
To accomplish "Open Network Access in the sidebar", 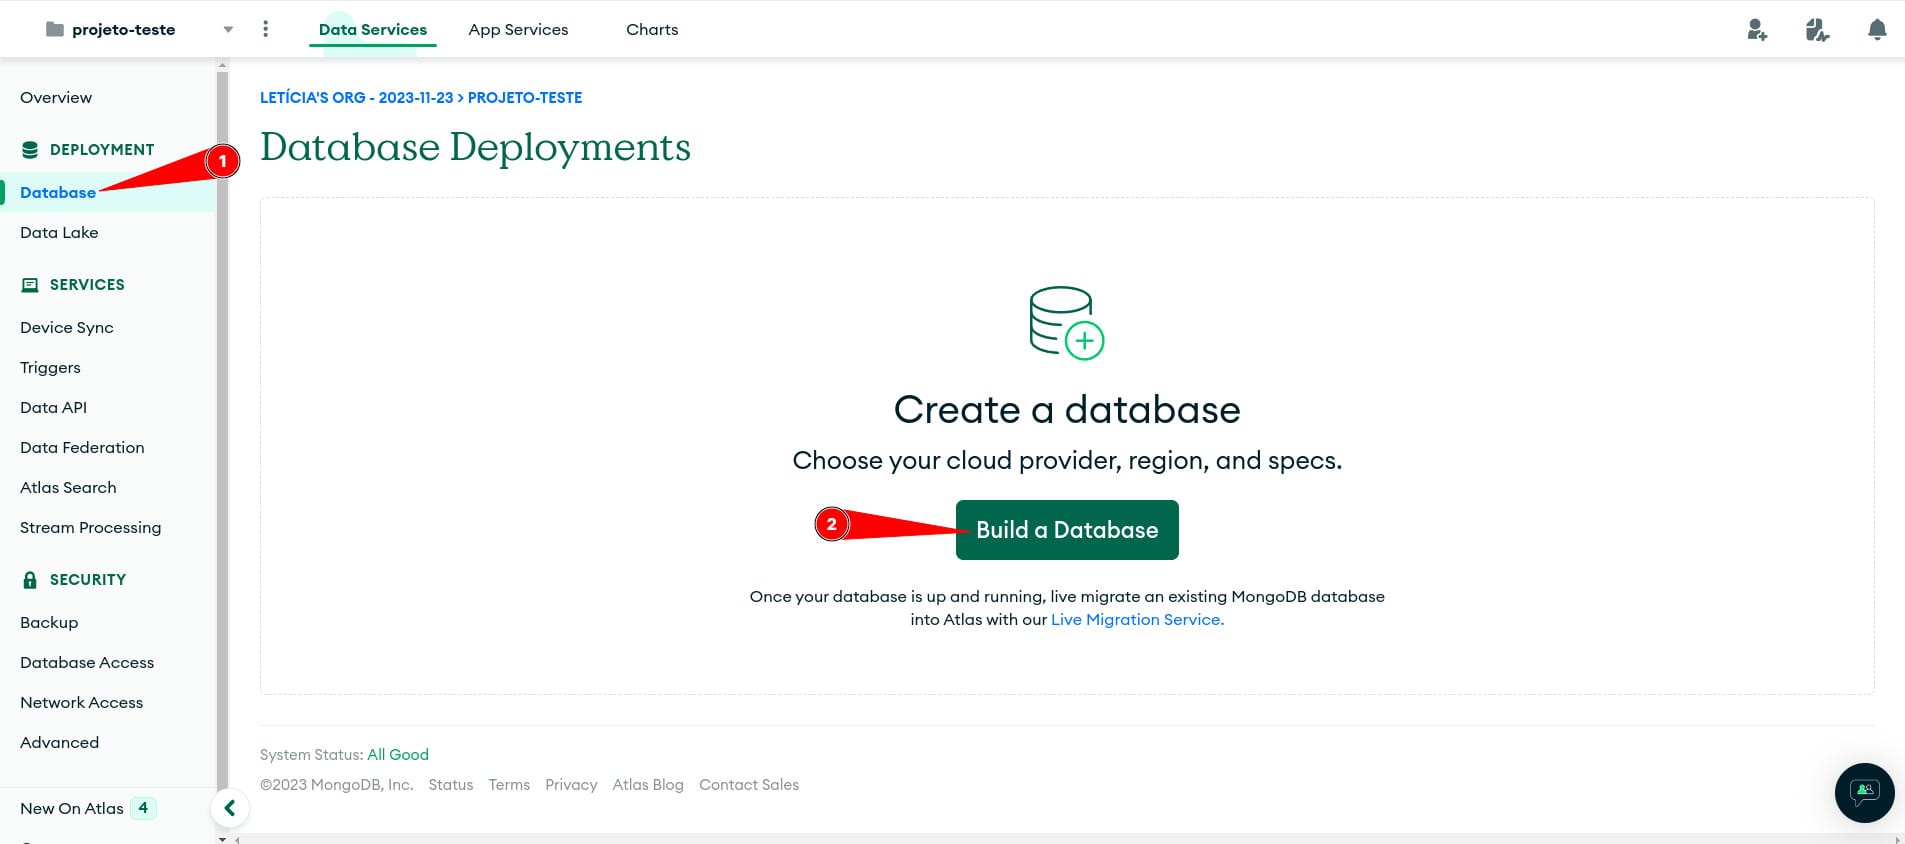I will coord(82,702).
